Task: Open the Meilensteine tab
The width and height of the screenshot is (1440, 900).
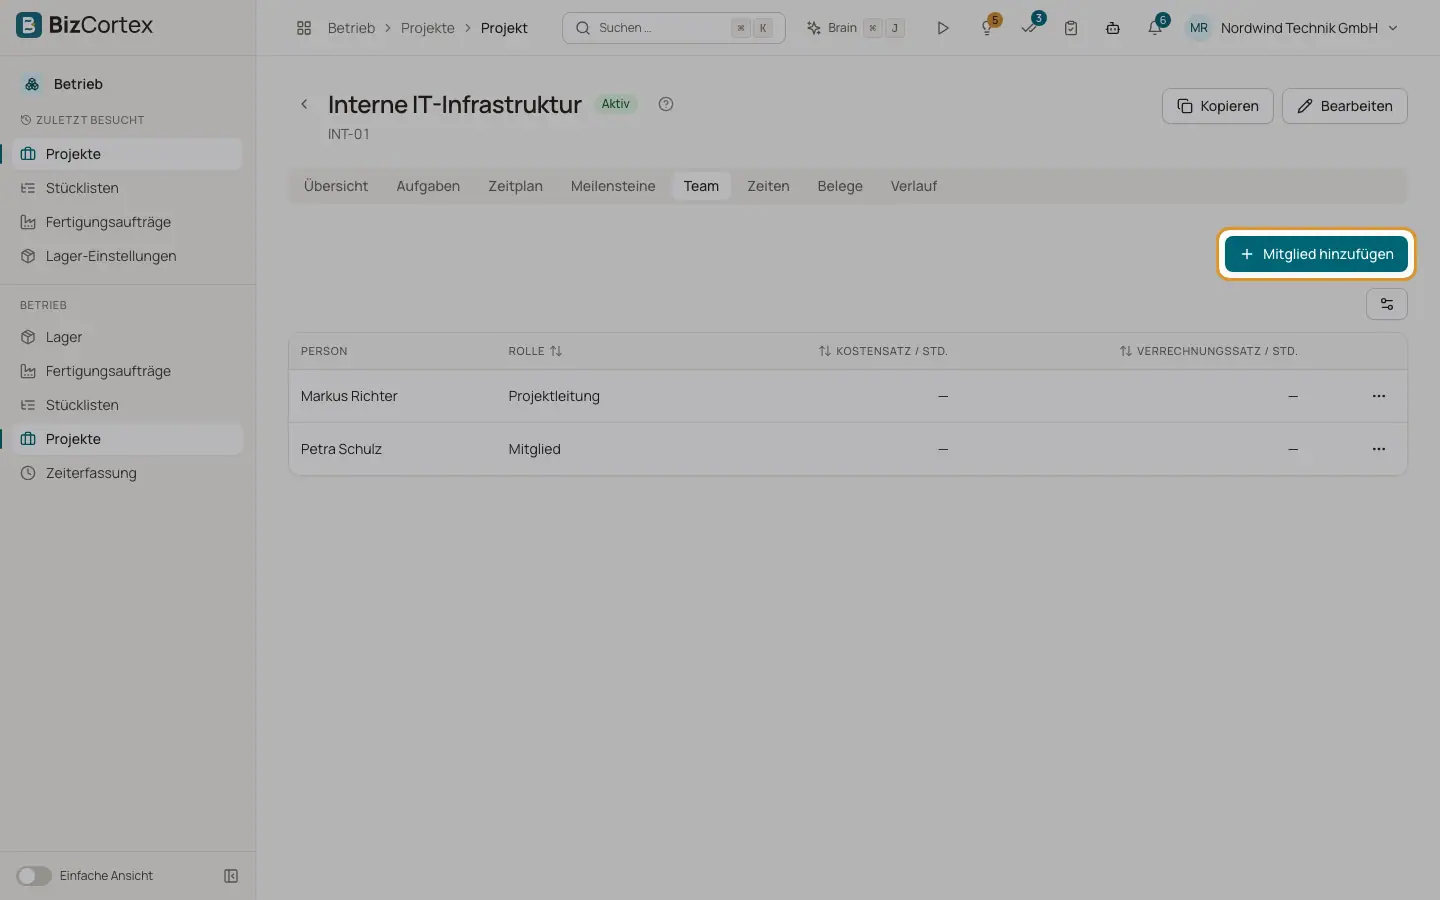Action: (x=613, y=186)
